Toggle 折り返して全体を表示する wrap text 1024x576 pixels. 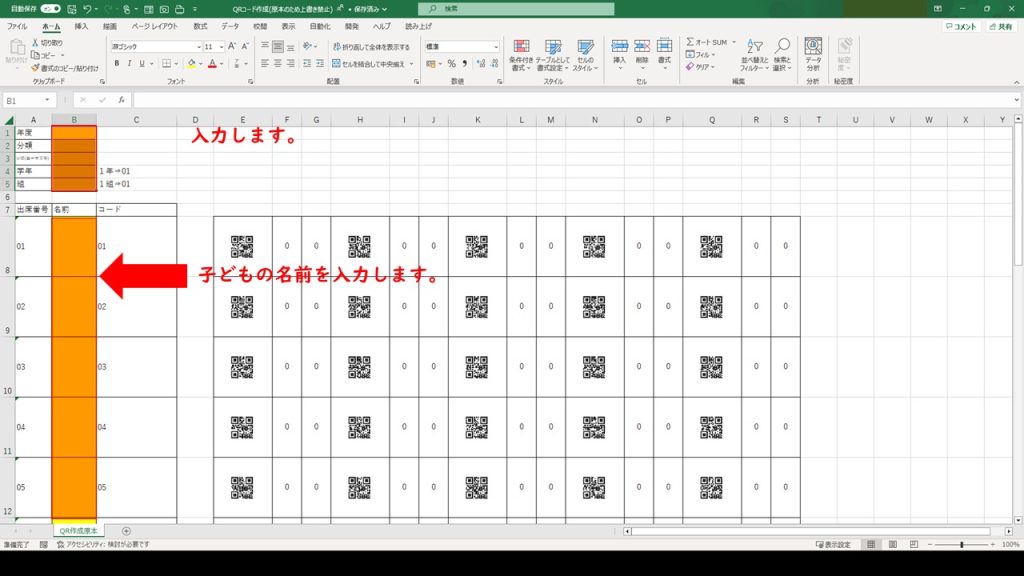click(x=370, y=47)
